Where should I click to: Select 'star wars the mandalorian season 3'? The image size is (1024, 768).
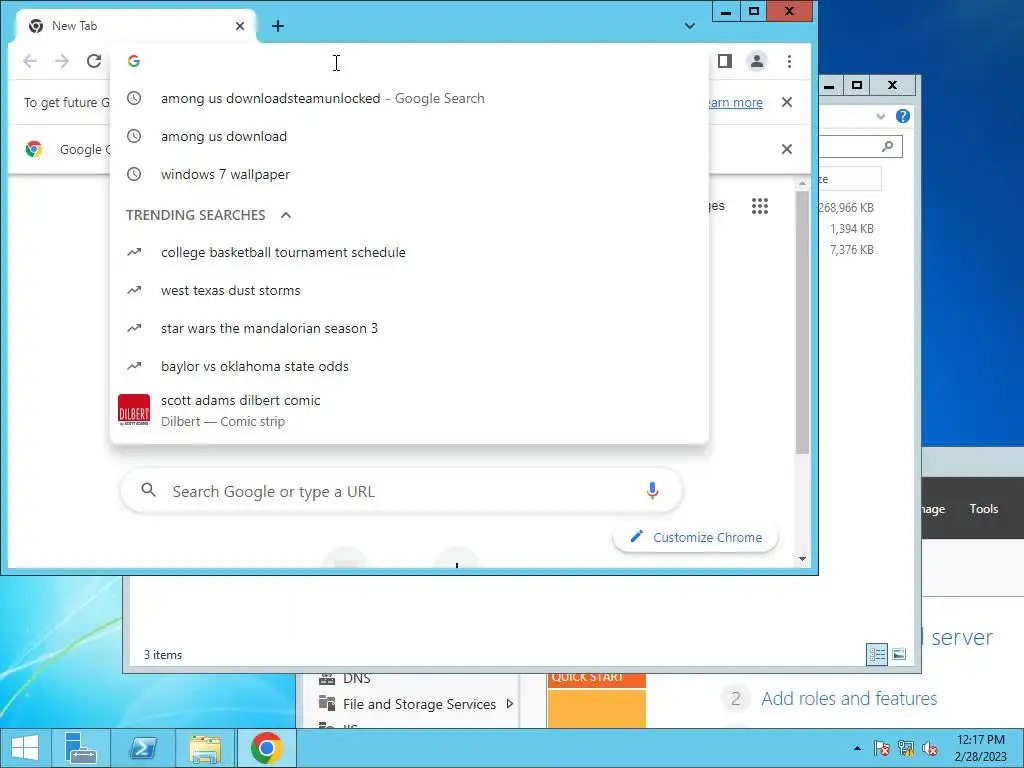pos(409,328)
